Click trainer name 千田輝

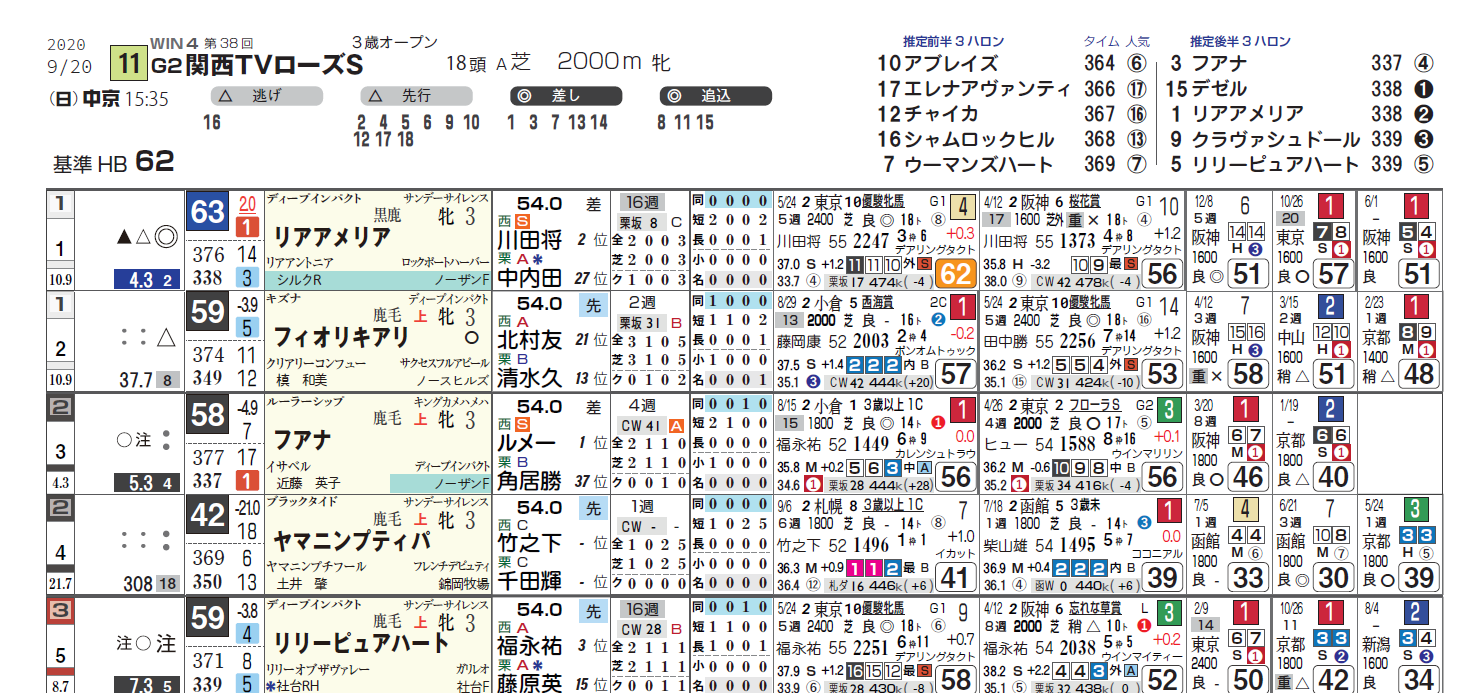(529, 581)
